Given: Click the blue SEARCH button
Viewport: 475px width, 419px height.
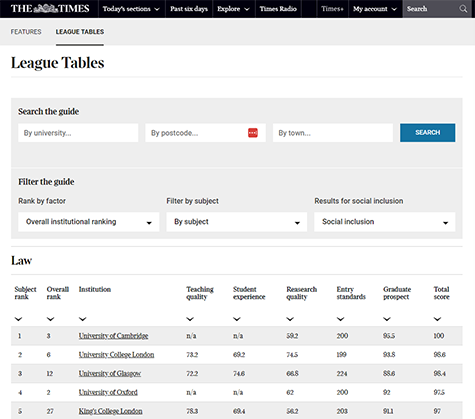Looking at the screenshot, I should click(428, 133).
